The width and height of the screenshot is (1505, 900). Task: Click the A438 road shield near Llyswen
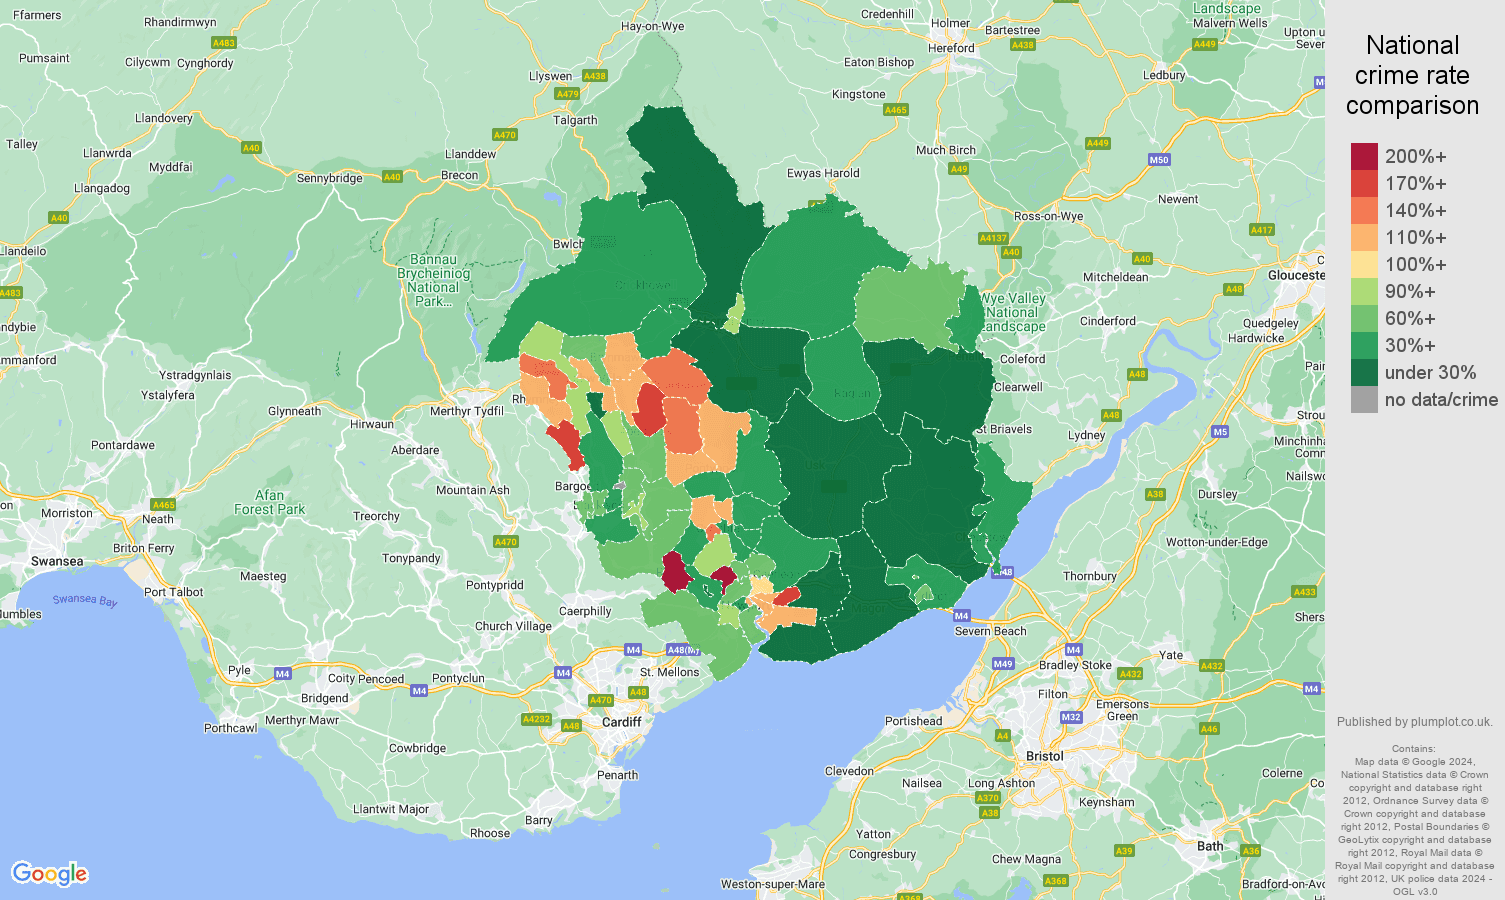(595, 76)
